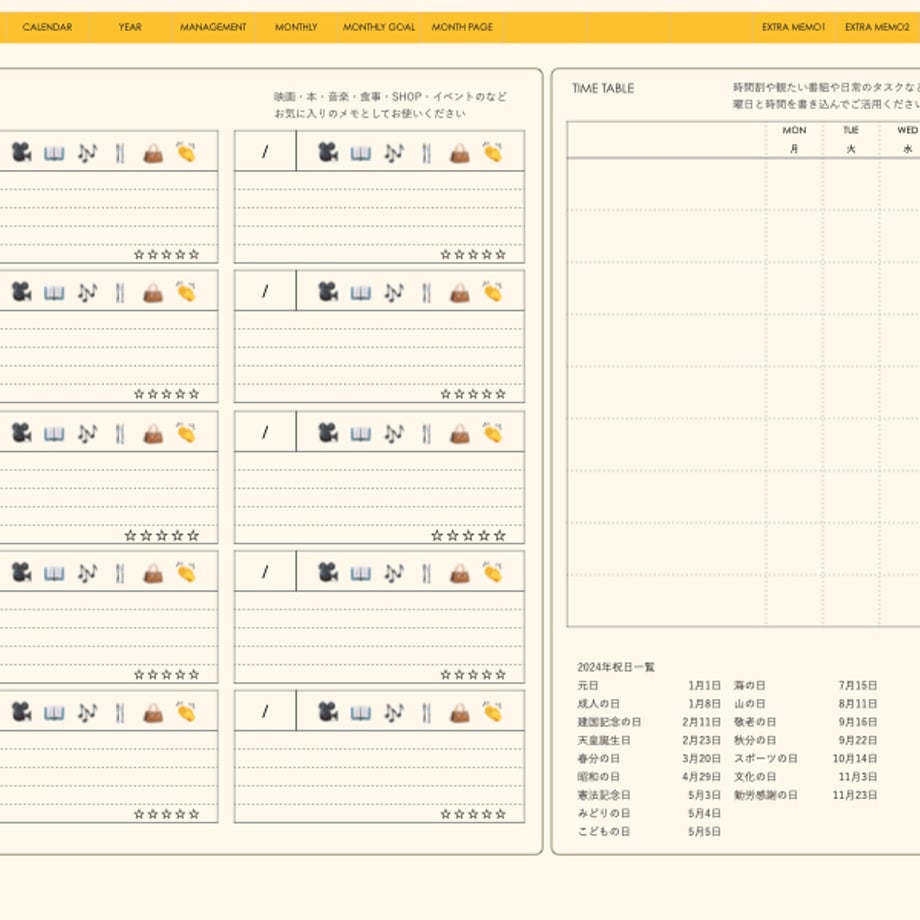
Task: Go to the MANAGEMENT tab
Action: (213, 27)
